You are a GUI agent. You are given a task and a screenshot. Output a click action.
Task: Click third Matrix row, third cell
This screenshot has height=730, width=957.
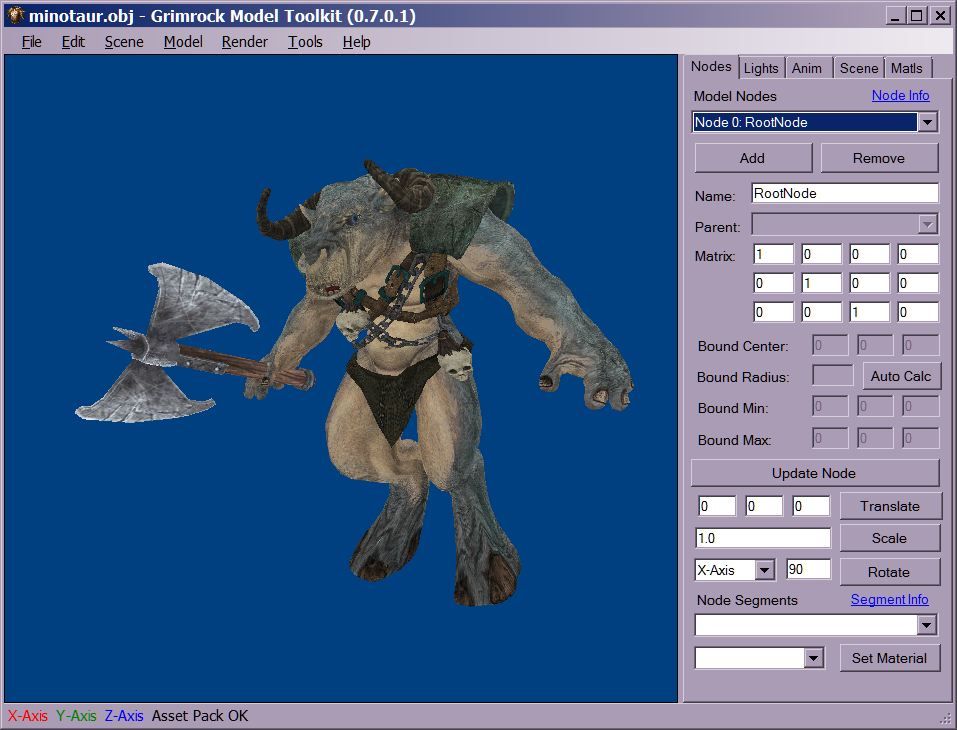coord(870,312)
